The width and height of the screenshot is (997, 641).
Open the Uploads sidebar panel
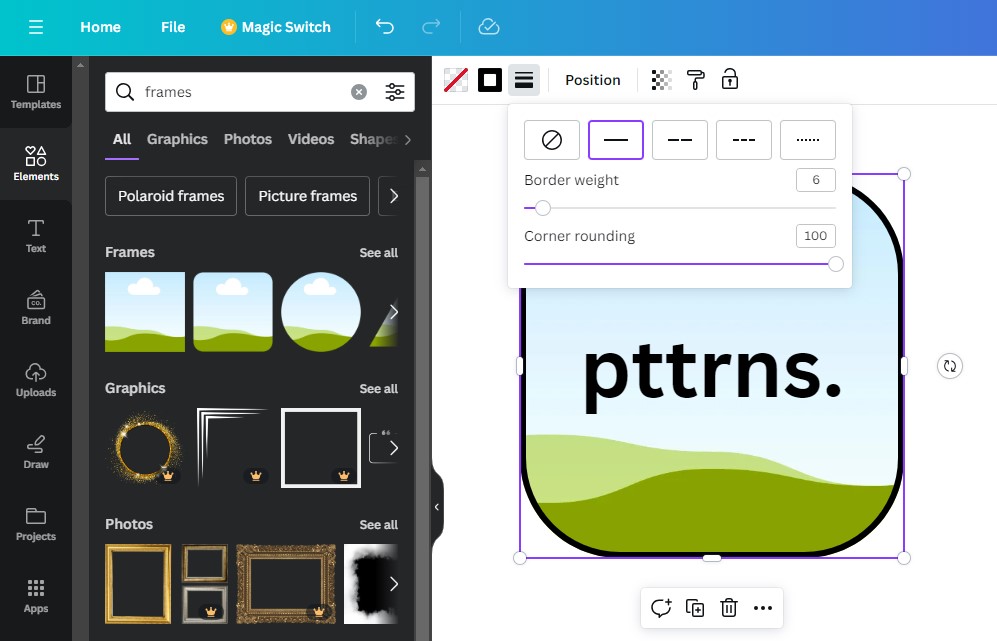[36, 380]
